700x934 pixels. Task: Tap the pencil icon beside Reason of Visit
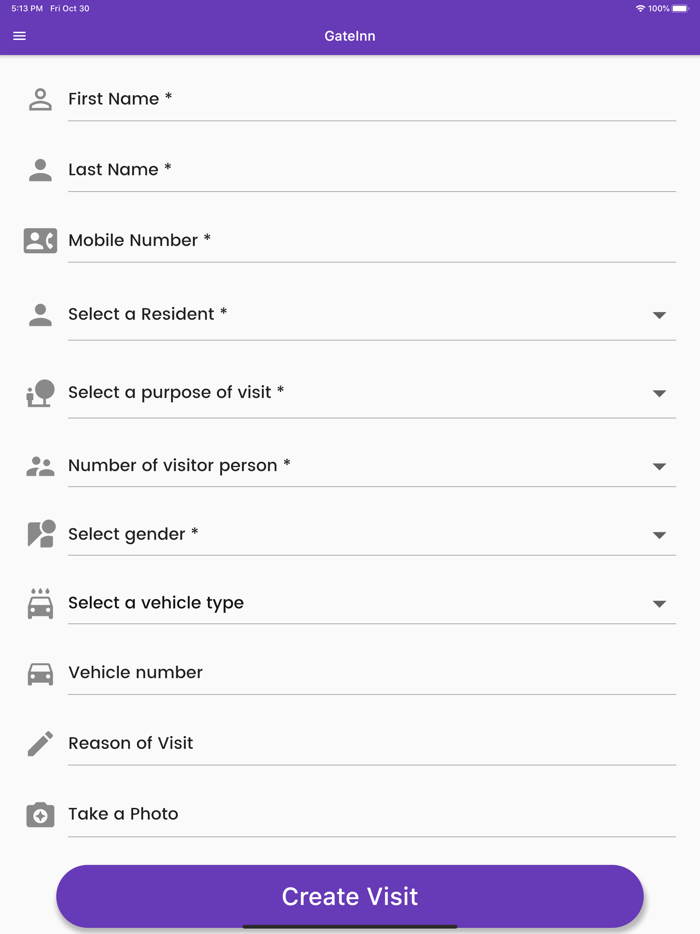pos(40,744)
